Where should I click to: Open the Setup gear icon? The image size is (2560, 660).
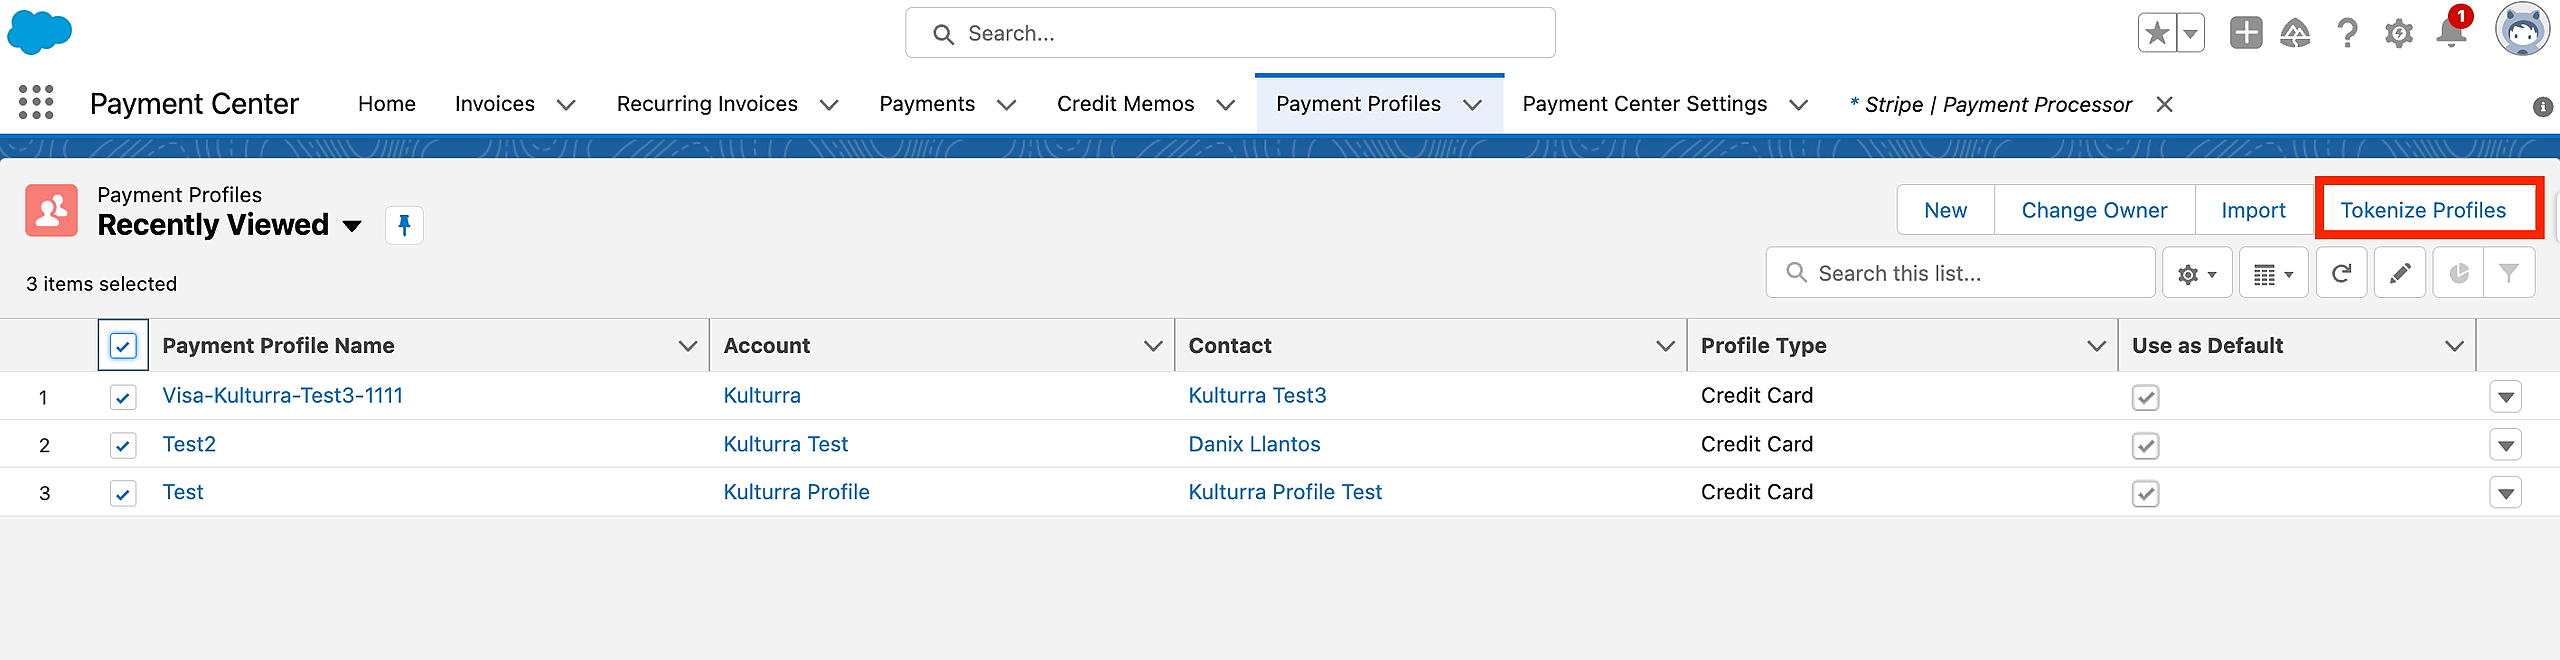[x=2398, y=34]
